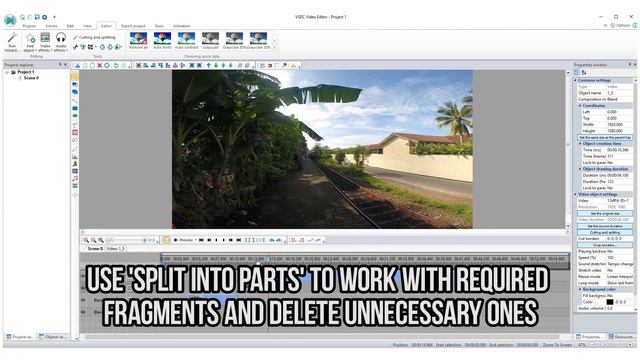The image size is (640, 360).
Task: Click the VSDC application logo button
Action: click(10, 20)
